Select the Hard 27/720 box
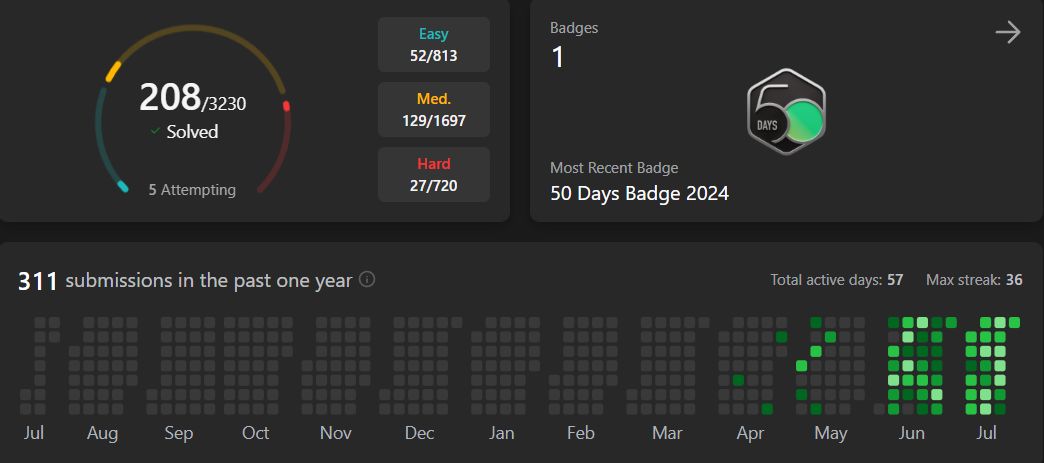Screen dimensions: 1044x463 point(434,175)
